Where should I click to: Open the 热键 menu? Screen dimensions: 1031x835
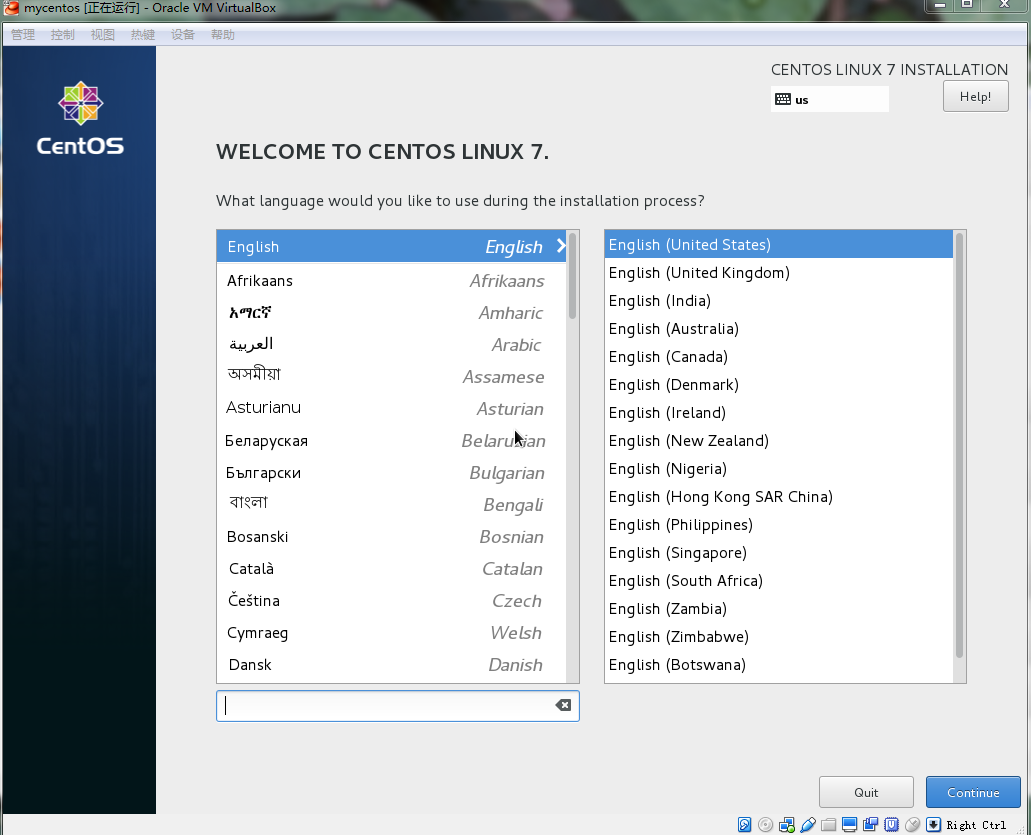[143, 35]
